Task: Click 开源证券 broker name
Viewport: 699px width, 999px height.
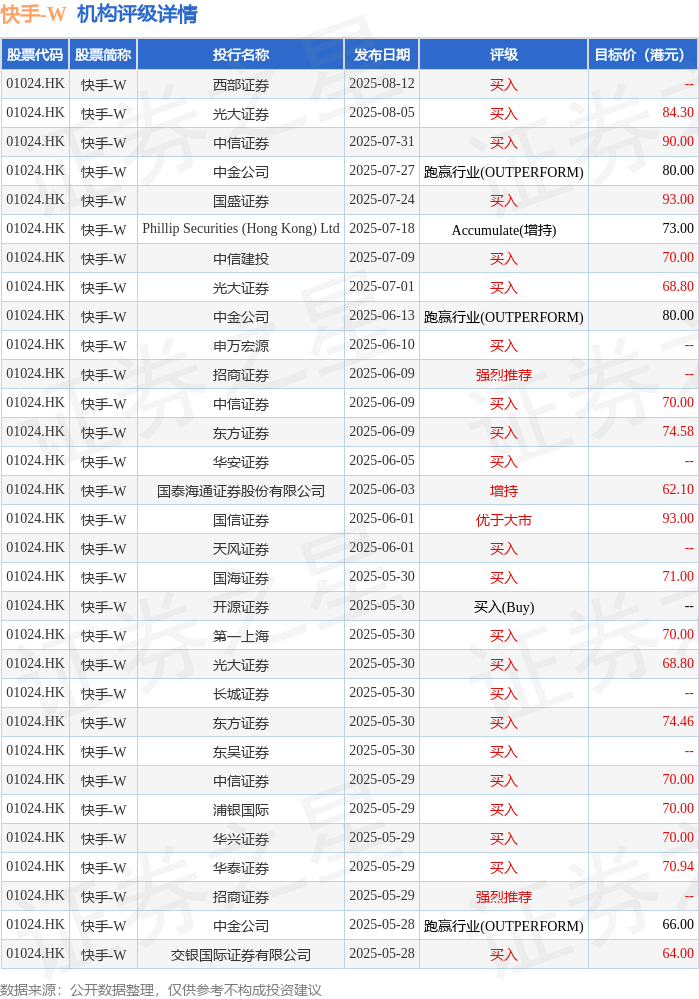Action: [241, 607]
